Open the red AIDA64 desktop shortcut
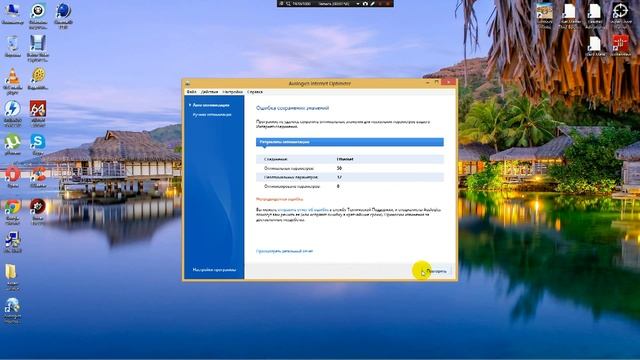640x360 pixels. [x=38, y=113]
